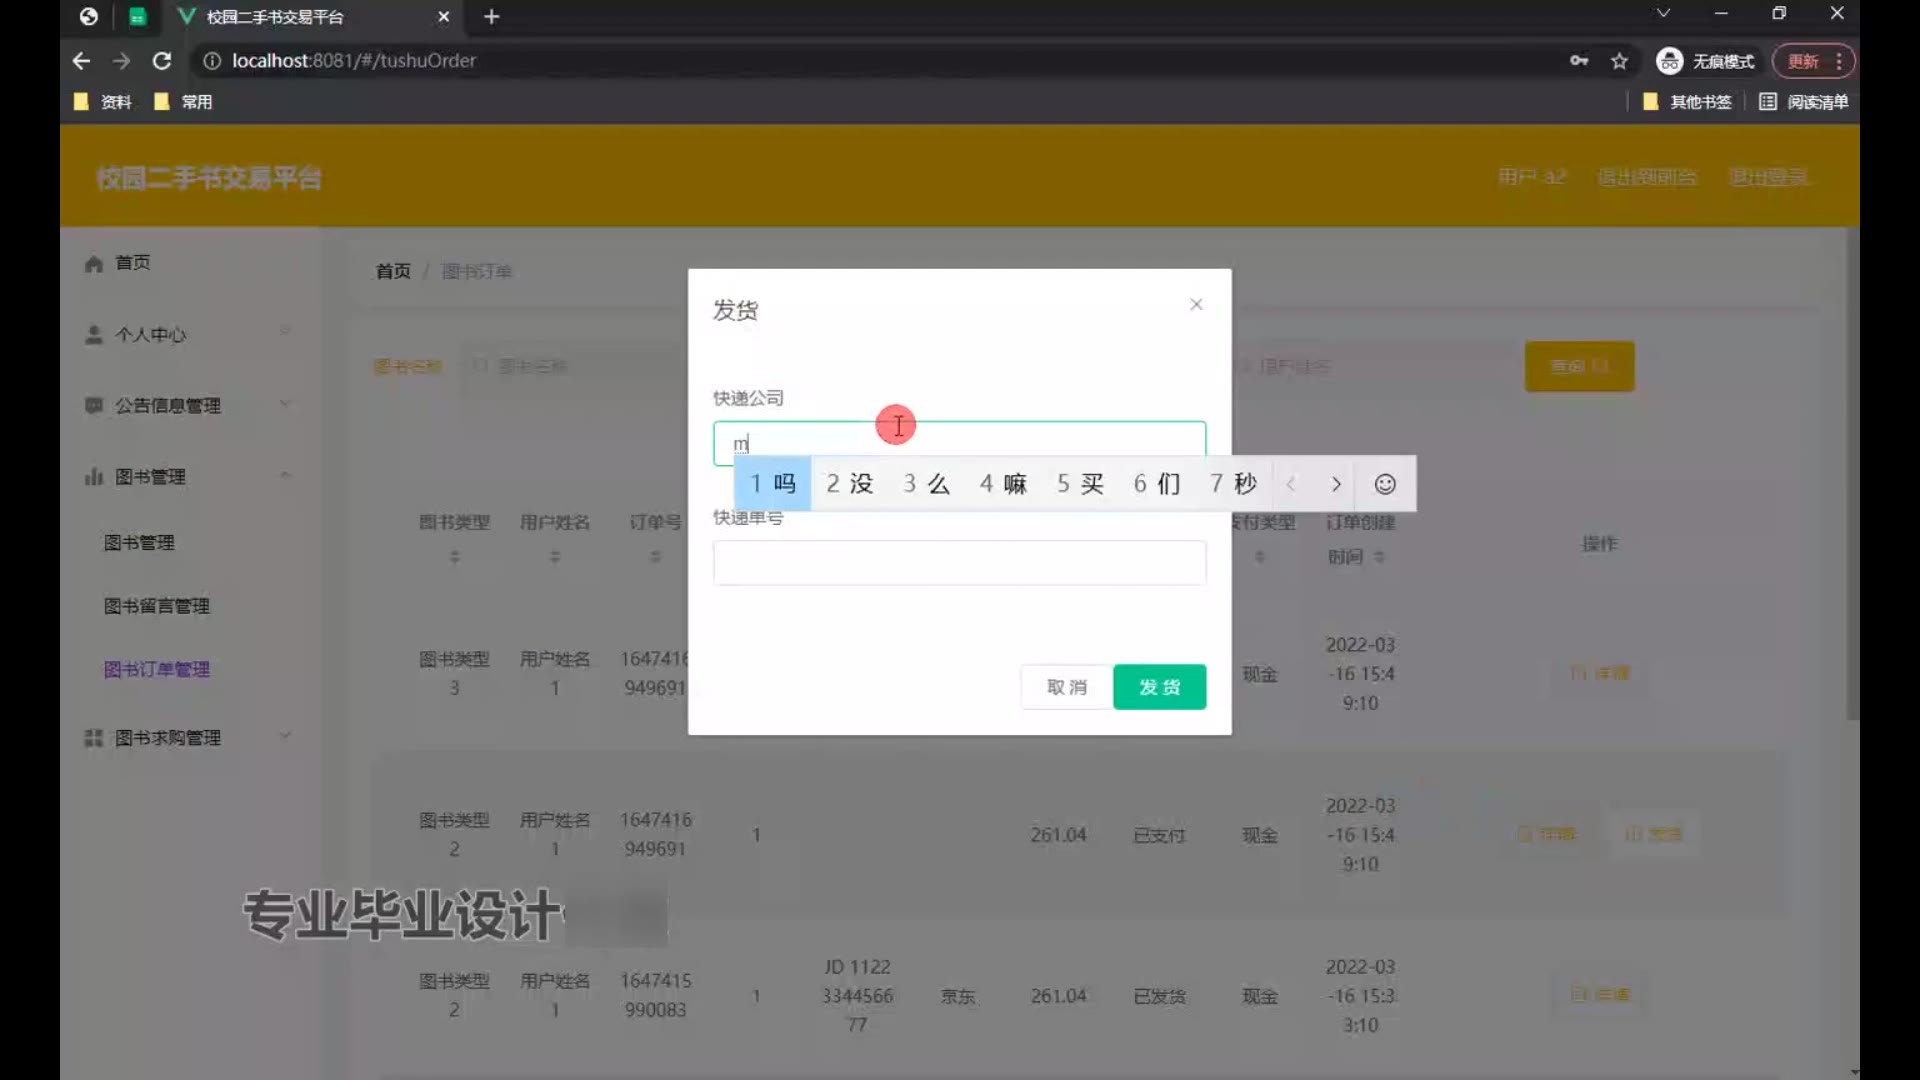Open the password key icon
This screenshot has width=1920, height=1080.
pos(1578,61)
